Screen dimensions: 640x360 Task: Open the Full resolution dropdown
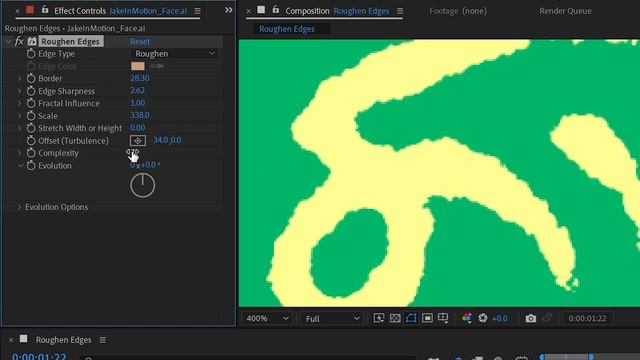coord(332,318)
